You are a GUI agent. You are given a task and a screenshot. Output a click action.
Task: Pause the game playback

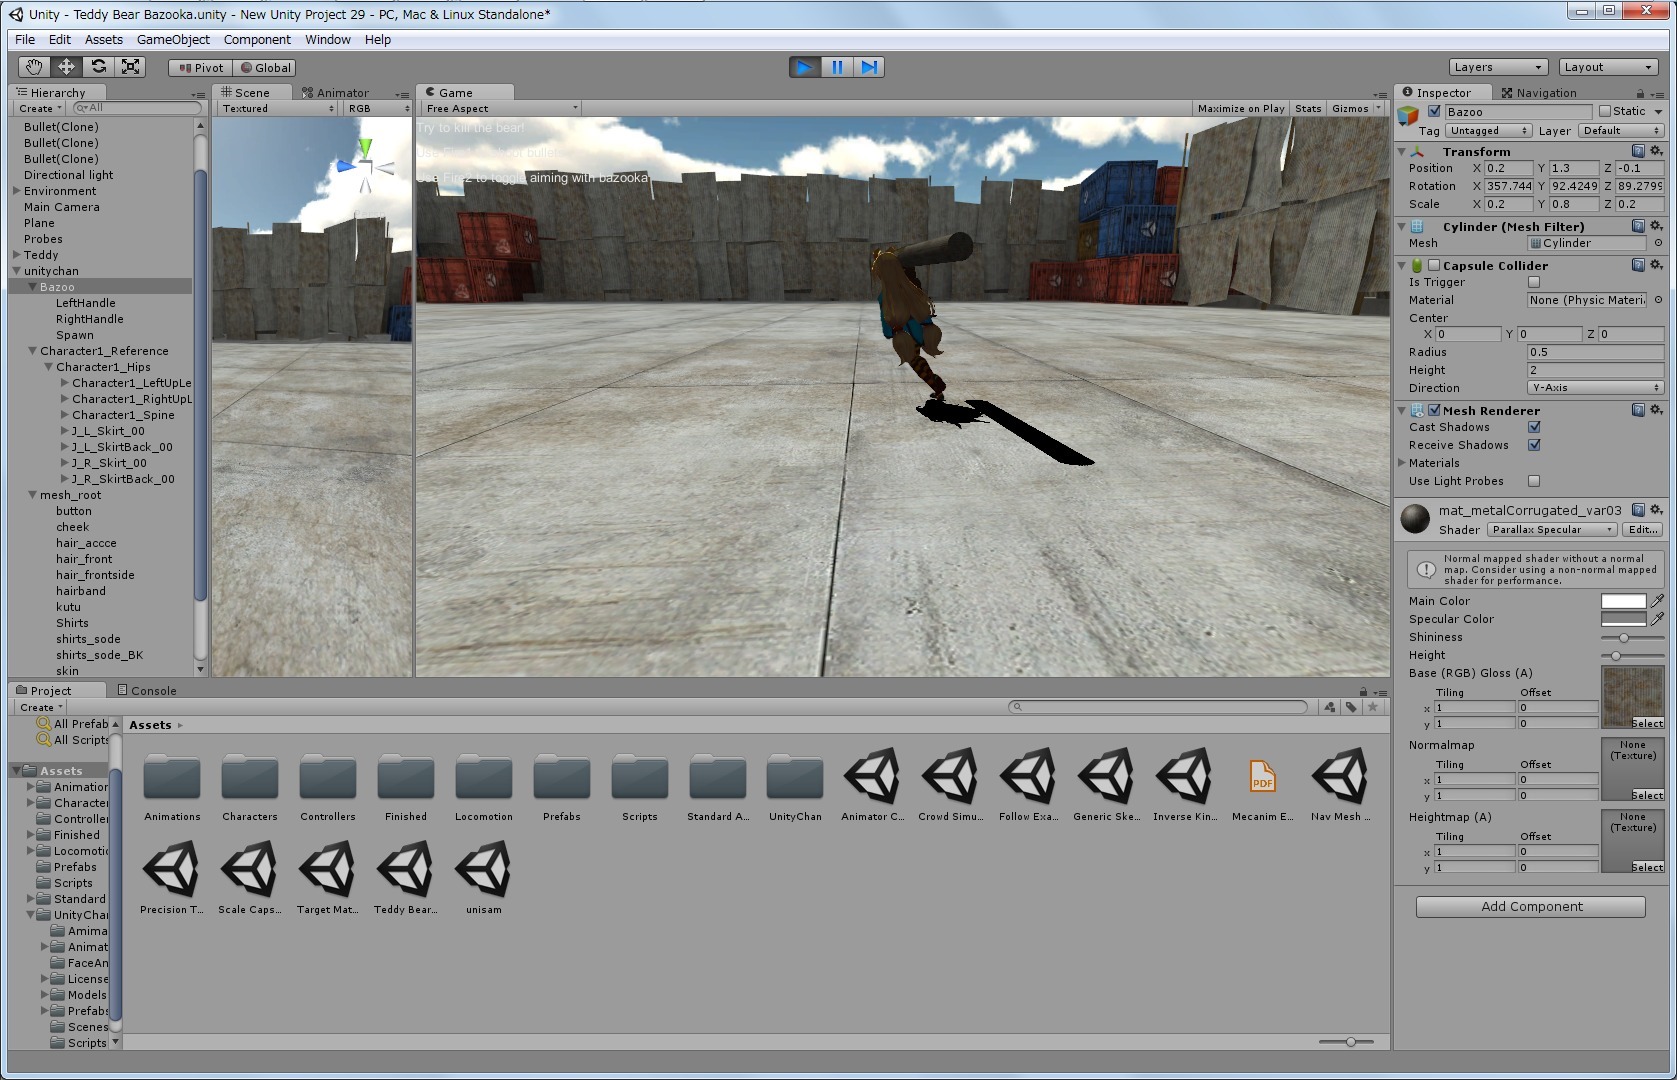point(837,67)
